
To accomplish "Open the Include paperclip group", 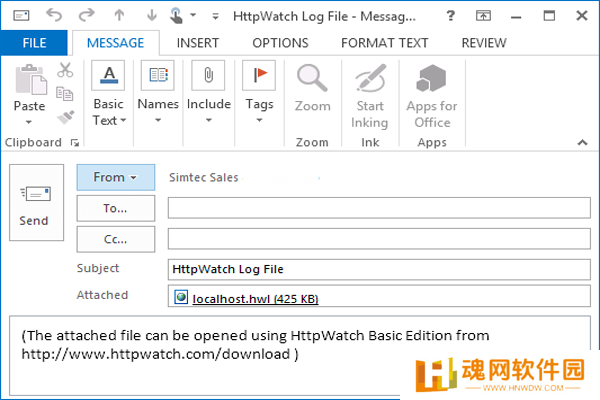I will tap(209, 93).
